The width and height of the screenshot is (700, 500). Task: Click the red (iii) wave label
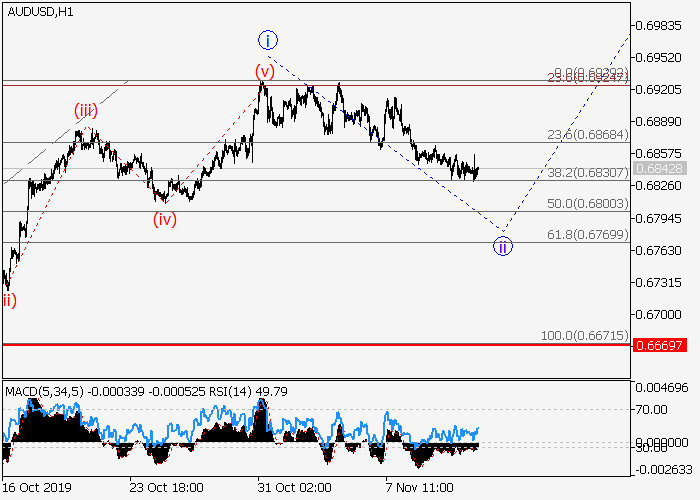click(x=85, y=110)
